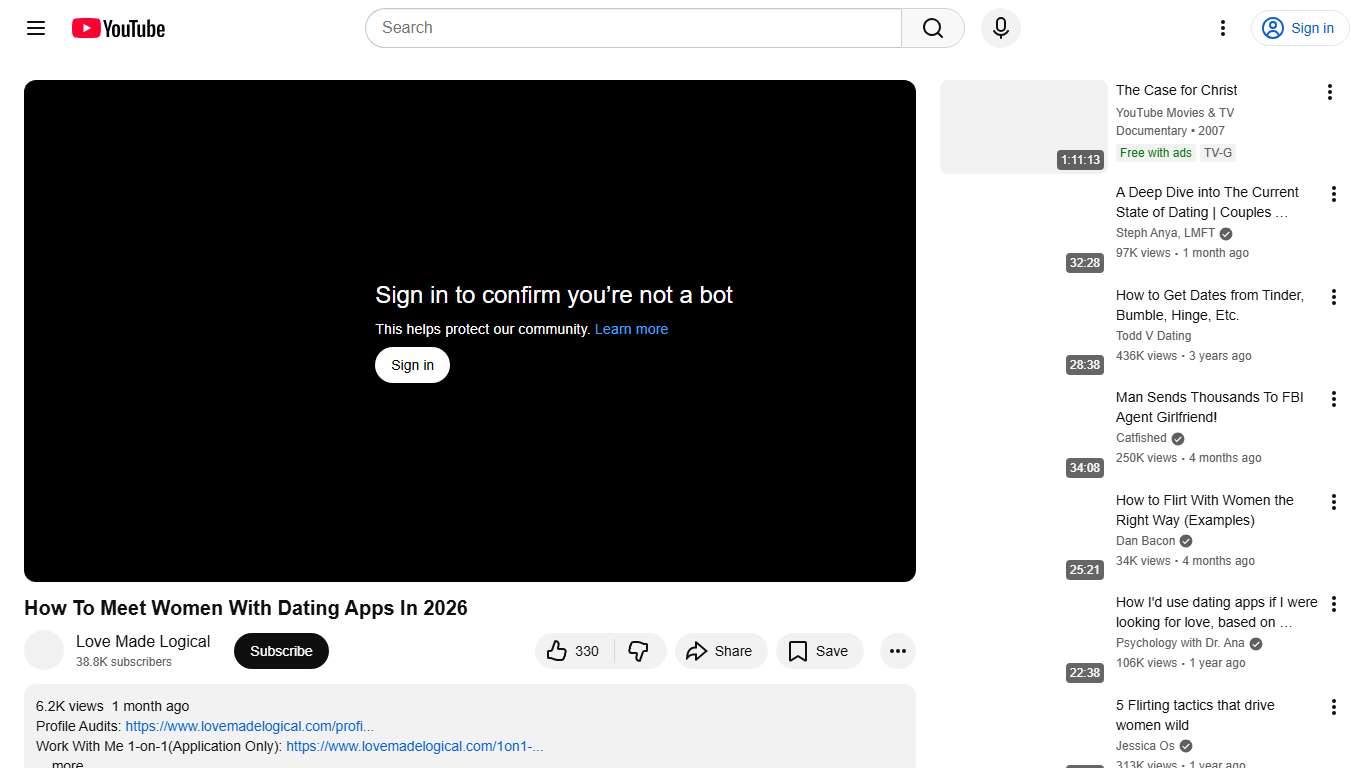1366x768 pixels.
Task: Open the settings menu in the top bar
Action: pyautogui.click(x=1222, y=28)
